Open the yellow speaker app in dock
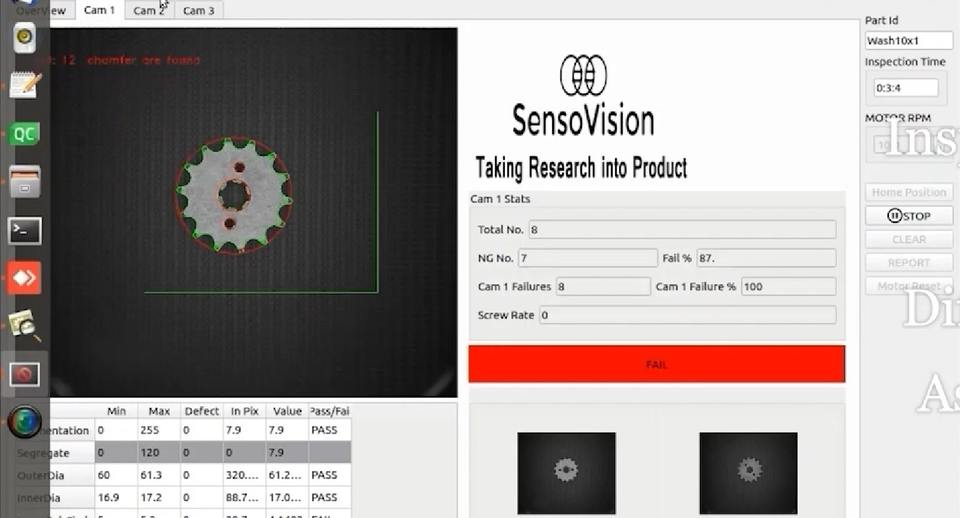960x518 pixels. tap(24, 37)
